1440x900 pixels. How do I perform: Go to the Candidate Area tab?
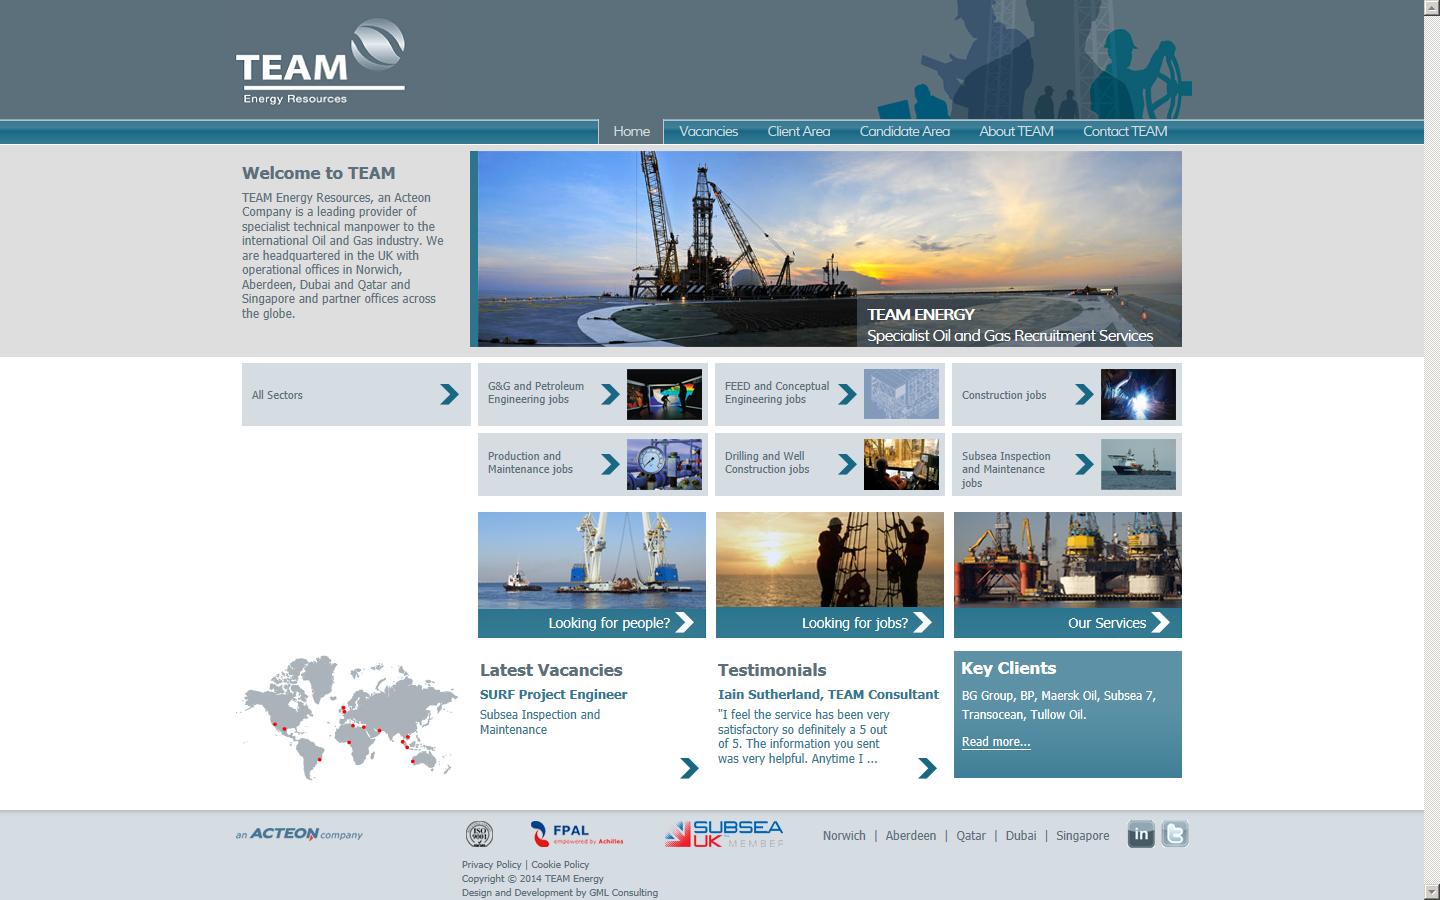coord(904,131)
